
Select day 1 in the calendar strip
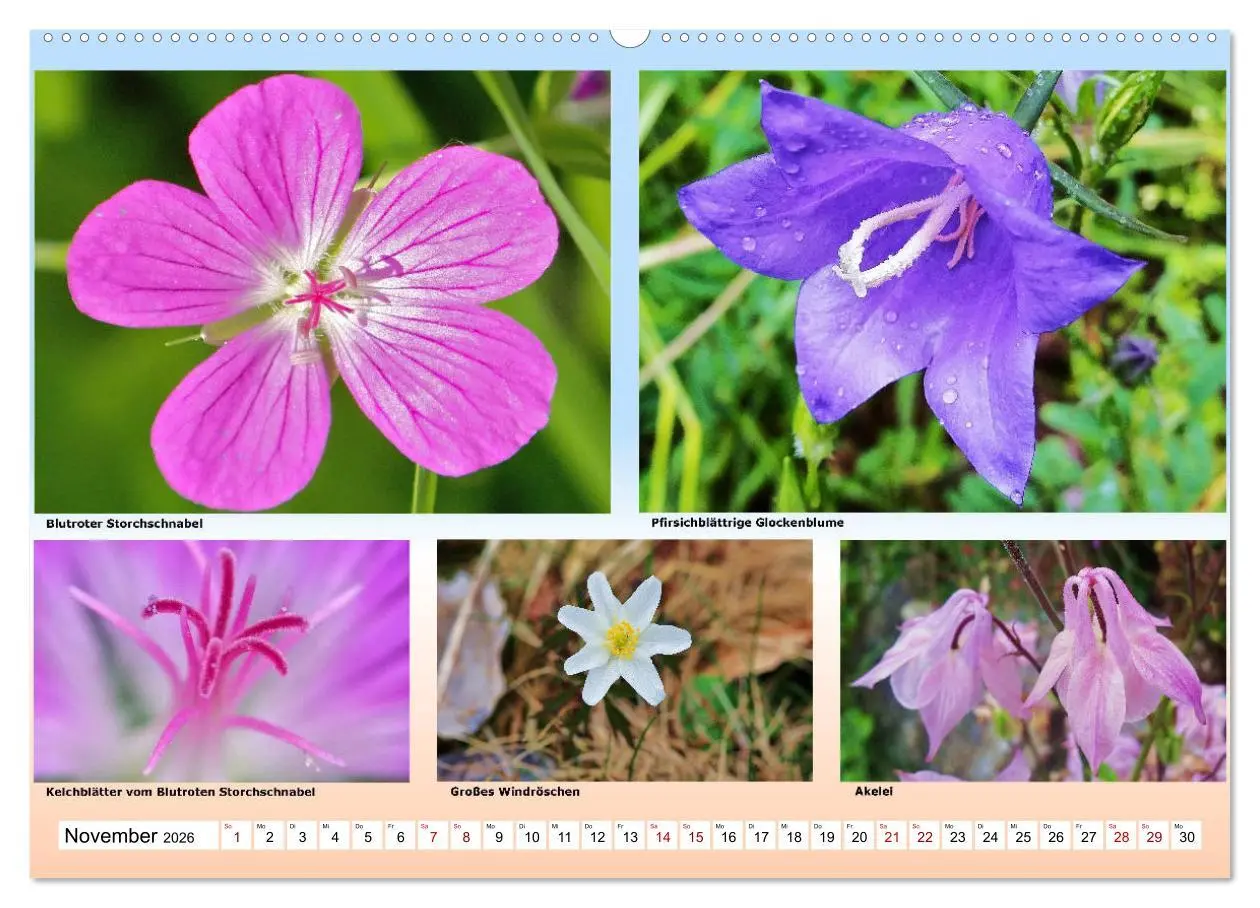[236, 836]
